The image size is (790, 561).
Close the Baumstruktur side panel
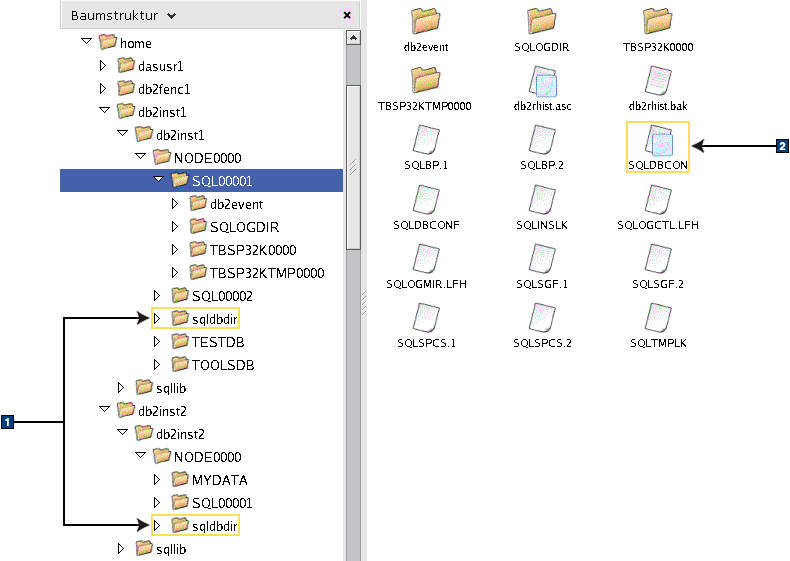click(x=347, y=15)
